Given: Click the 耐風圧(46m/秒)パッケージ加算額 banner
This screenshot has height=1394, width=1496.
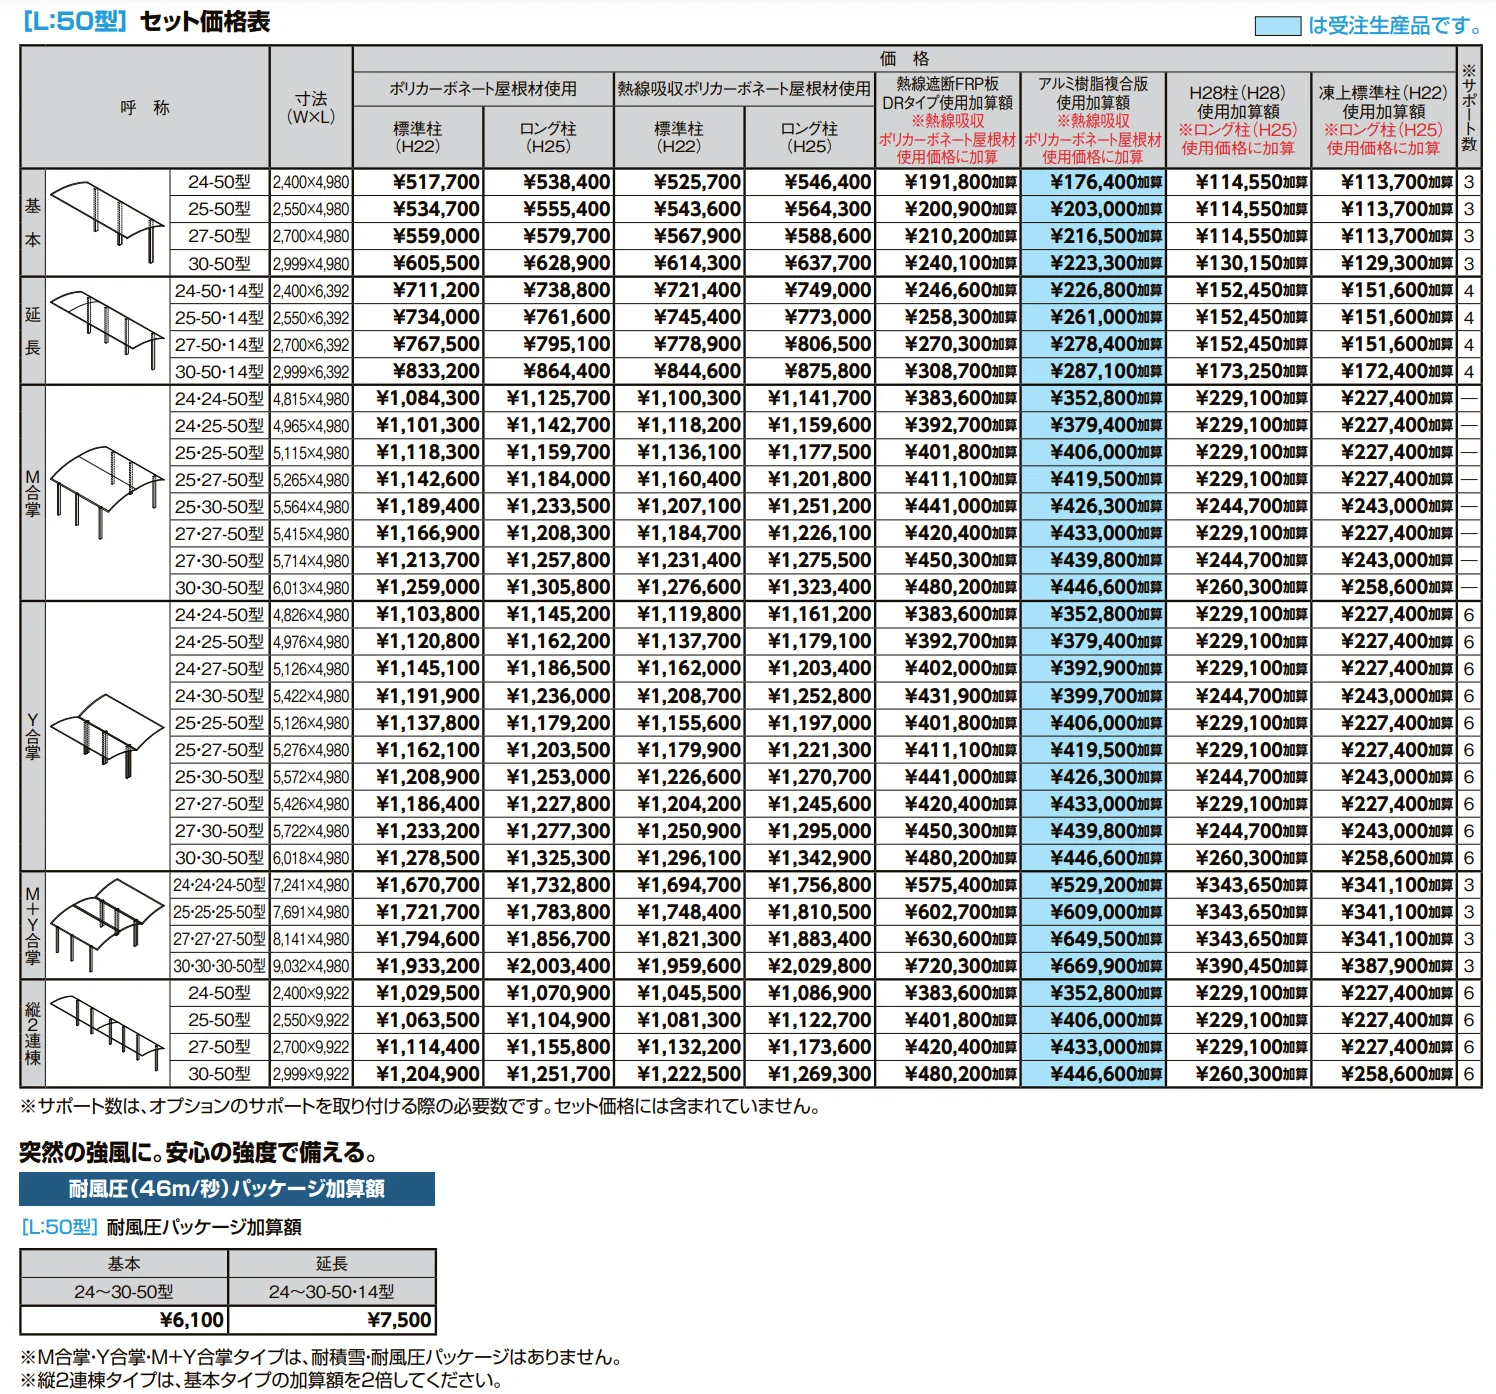Looking at the screenshot, I should [227, 1188].
